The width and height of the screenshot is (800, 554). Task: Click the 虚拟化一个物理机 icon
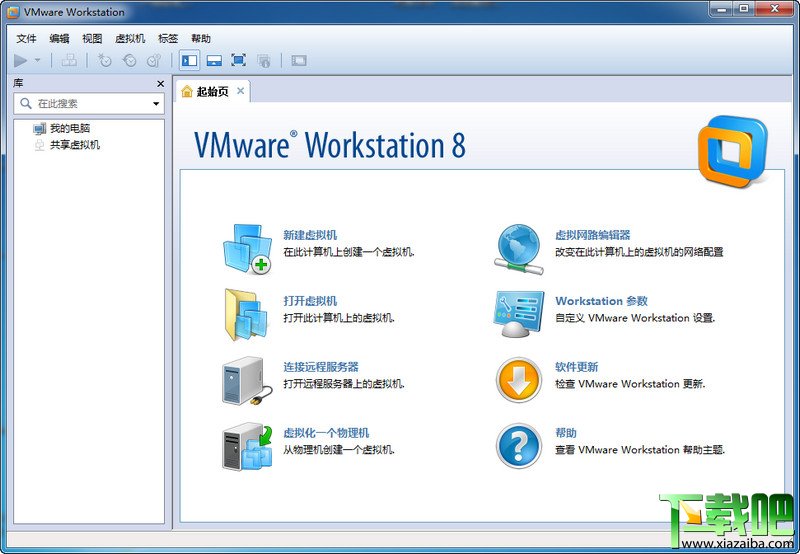tap(247, 446)
